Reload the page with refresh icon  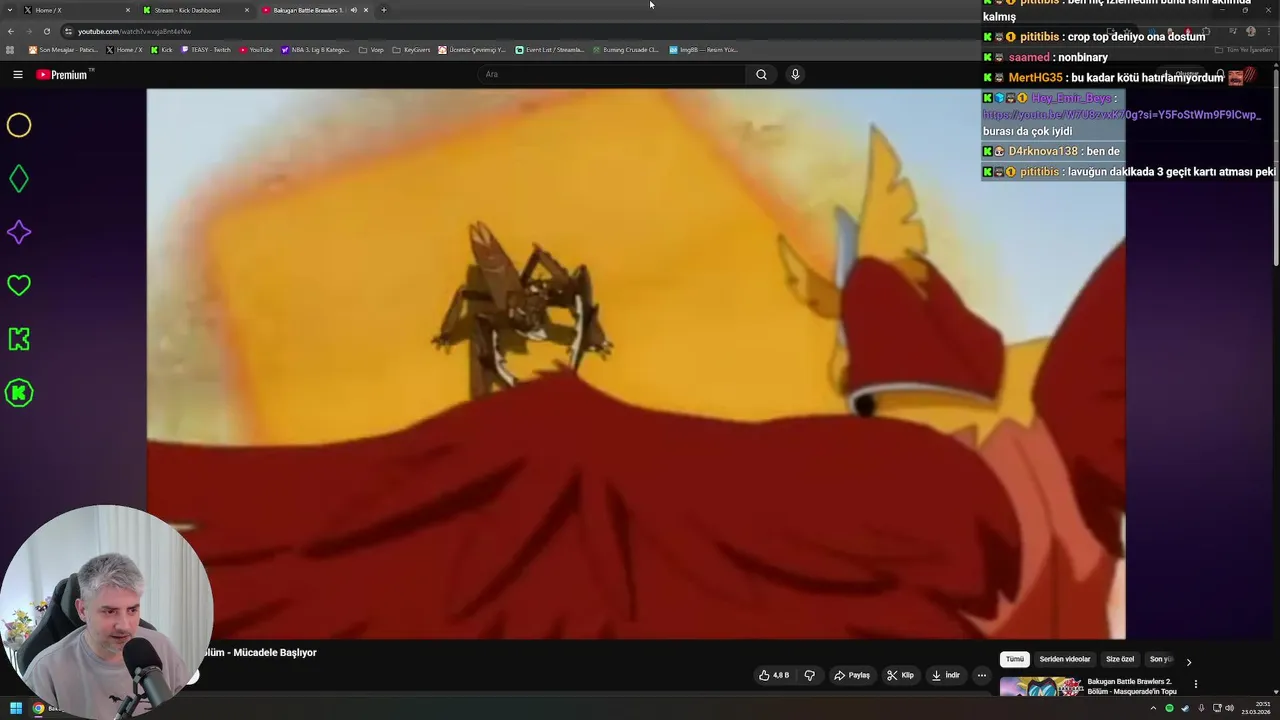(46, 31)
